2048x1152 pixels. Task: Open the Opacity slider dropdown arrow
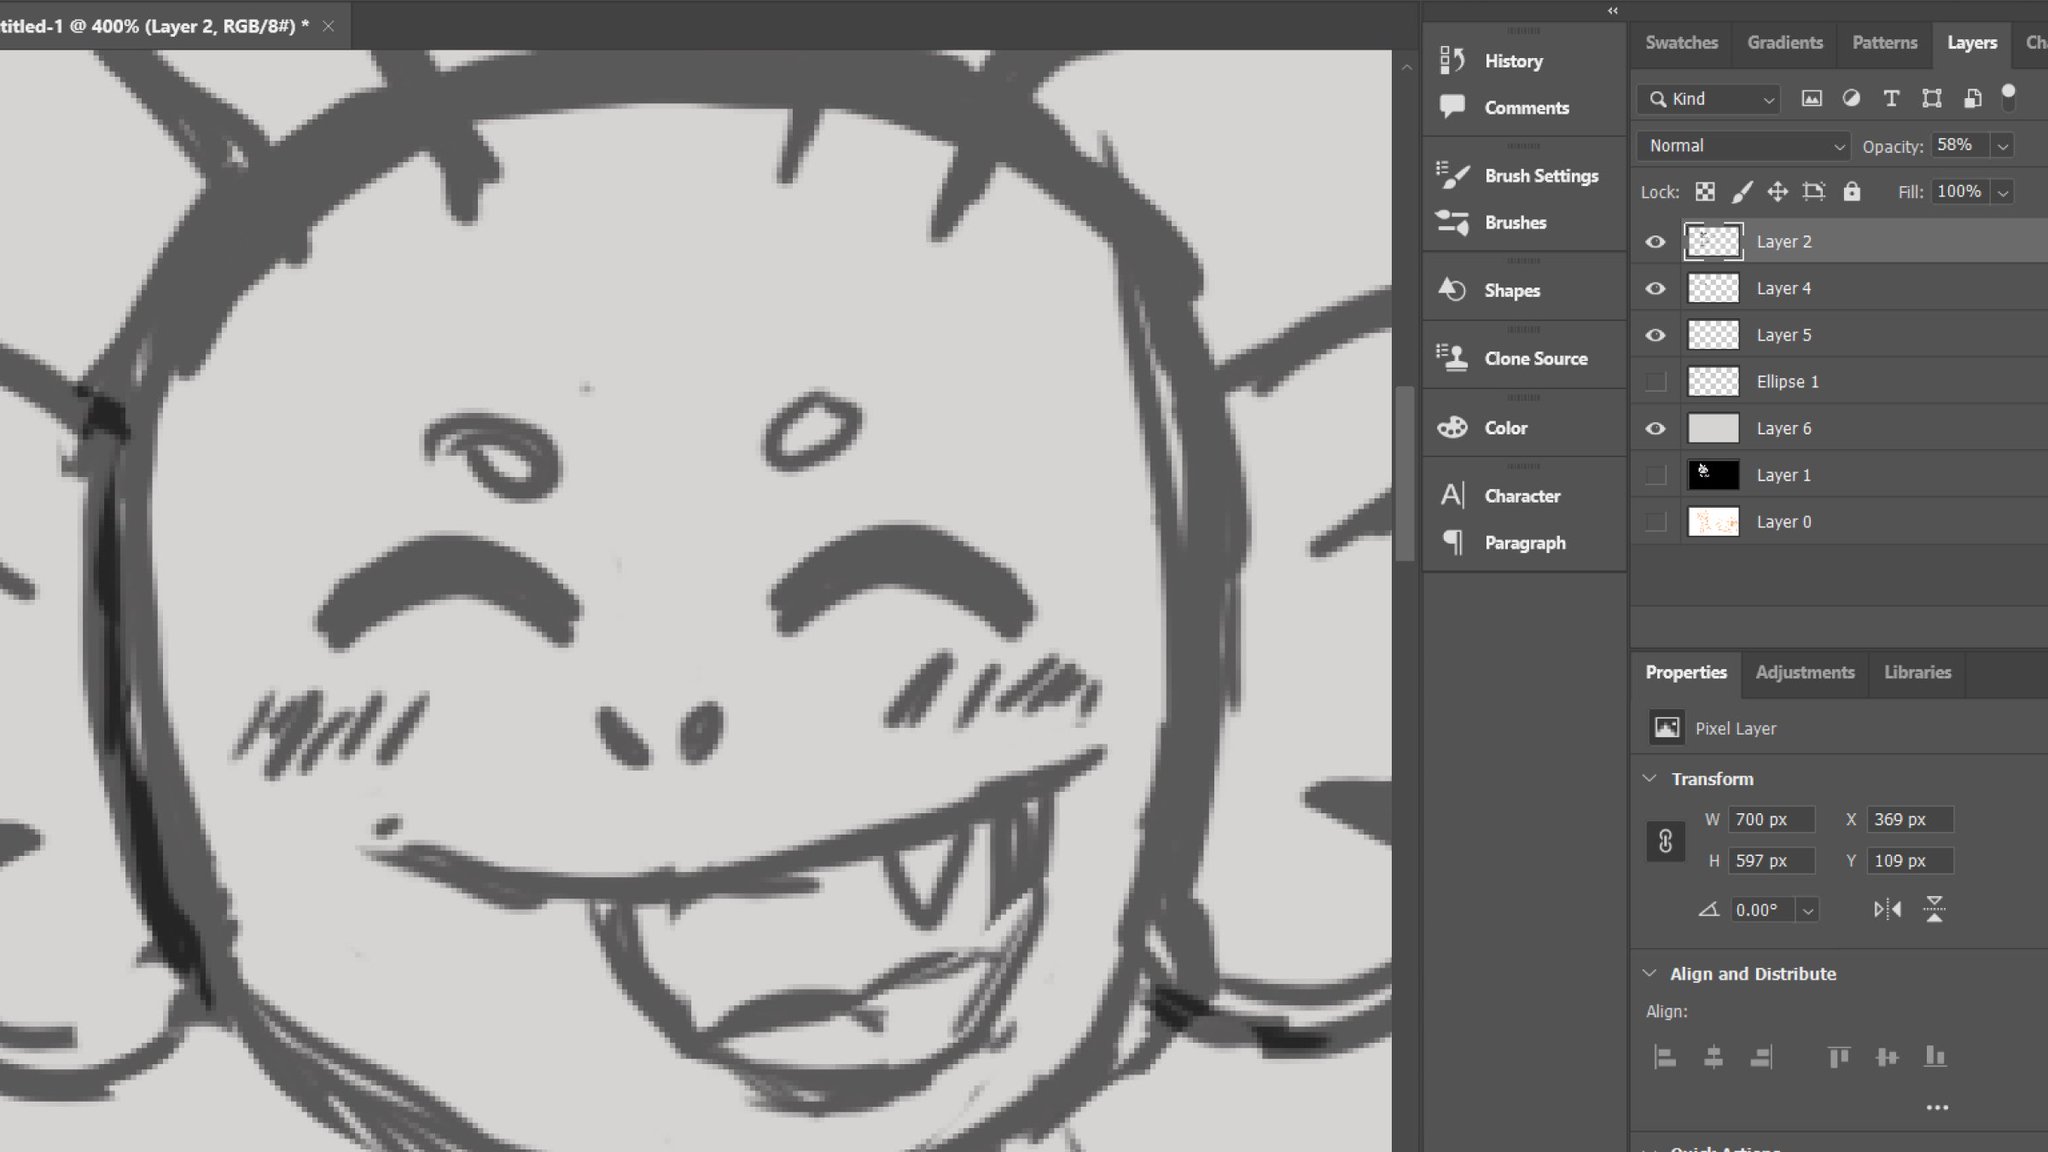[x=2002, y=146]
